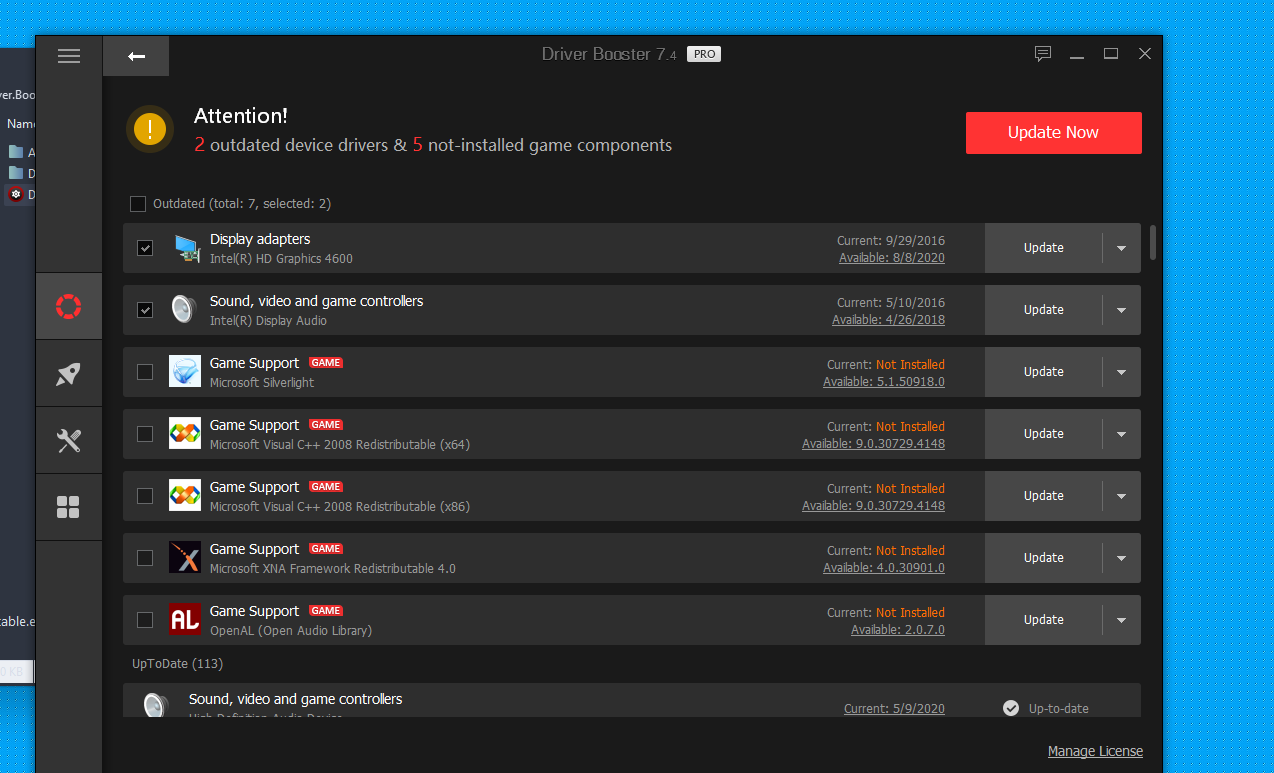
Task: Open the feedback chat bubble icon
Action: 1043,54
